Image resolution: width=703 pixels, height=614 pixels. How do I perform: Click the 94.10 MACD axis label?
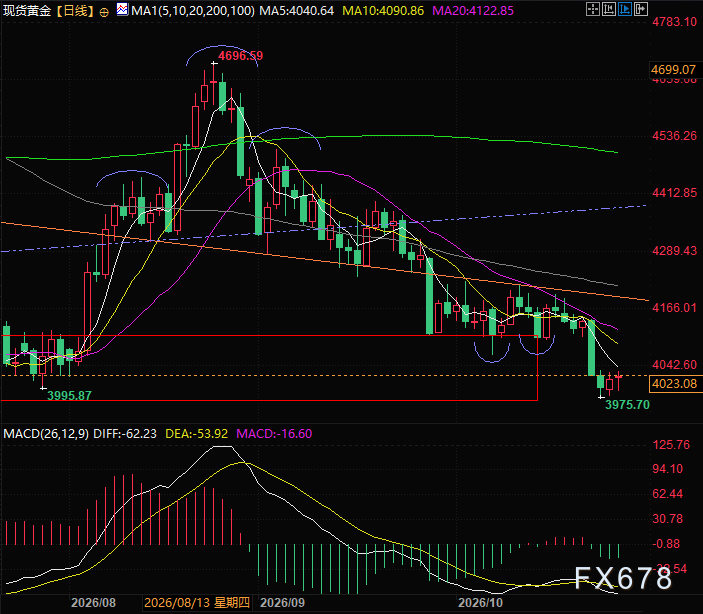tap(668, 469)
